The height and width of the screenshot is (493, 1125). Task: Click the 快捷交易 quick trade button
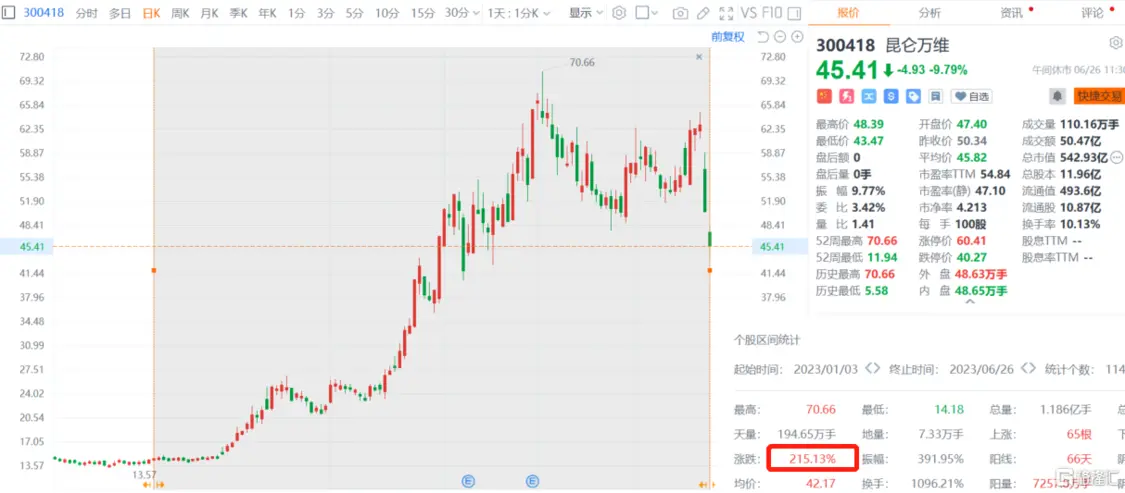click(x=1098, y=96)
